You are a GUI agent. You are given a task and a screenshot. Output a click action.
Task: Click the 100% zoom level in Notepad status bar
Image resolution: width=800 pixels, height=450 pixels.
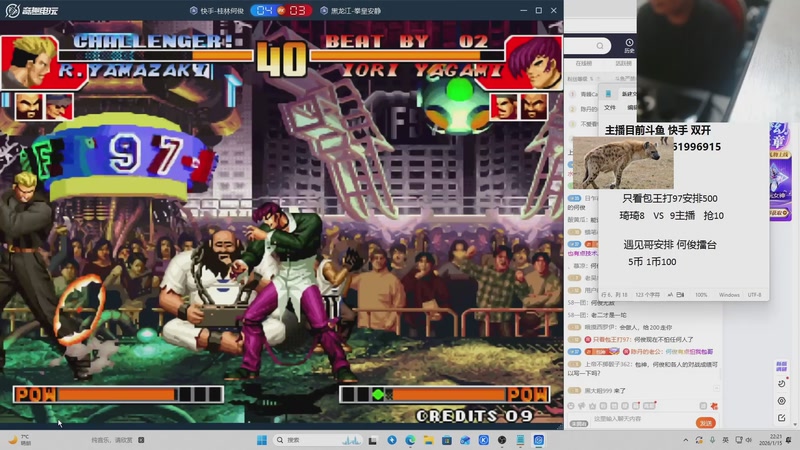pos(701,295)
